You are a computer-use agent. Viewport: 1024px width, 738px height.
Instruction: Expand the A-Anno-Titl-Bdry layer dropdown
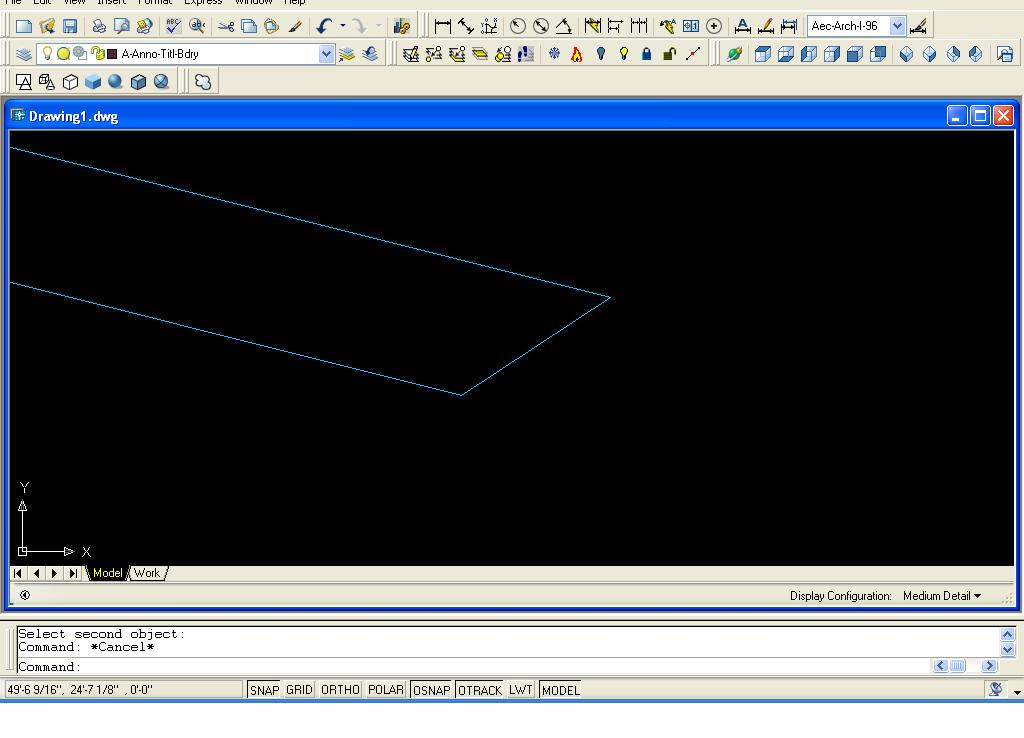point(326,54)
